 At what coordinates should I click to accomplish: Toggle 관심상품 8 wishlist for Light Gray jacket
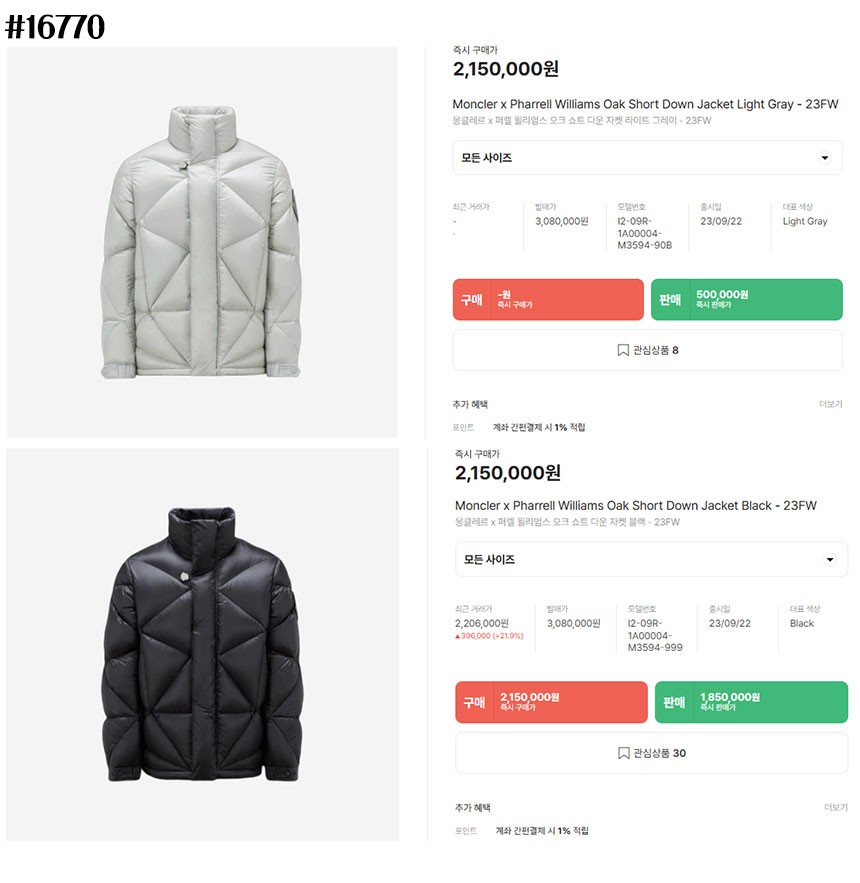click(648, 350)
